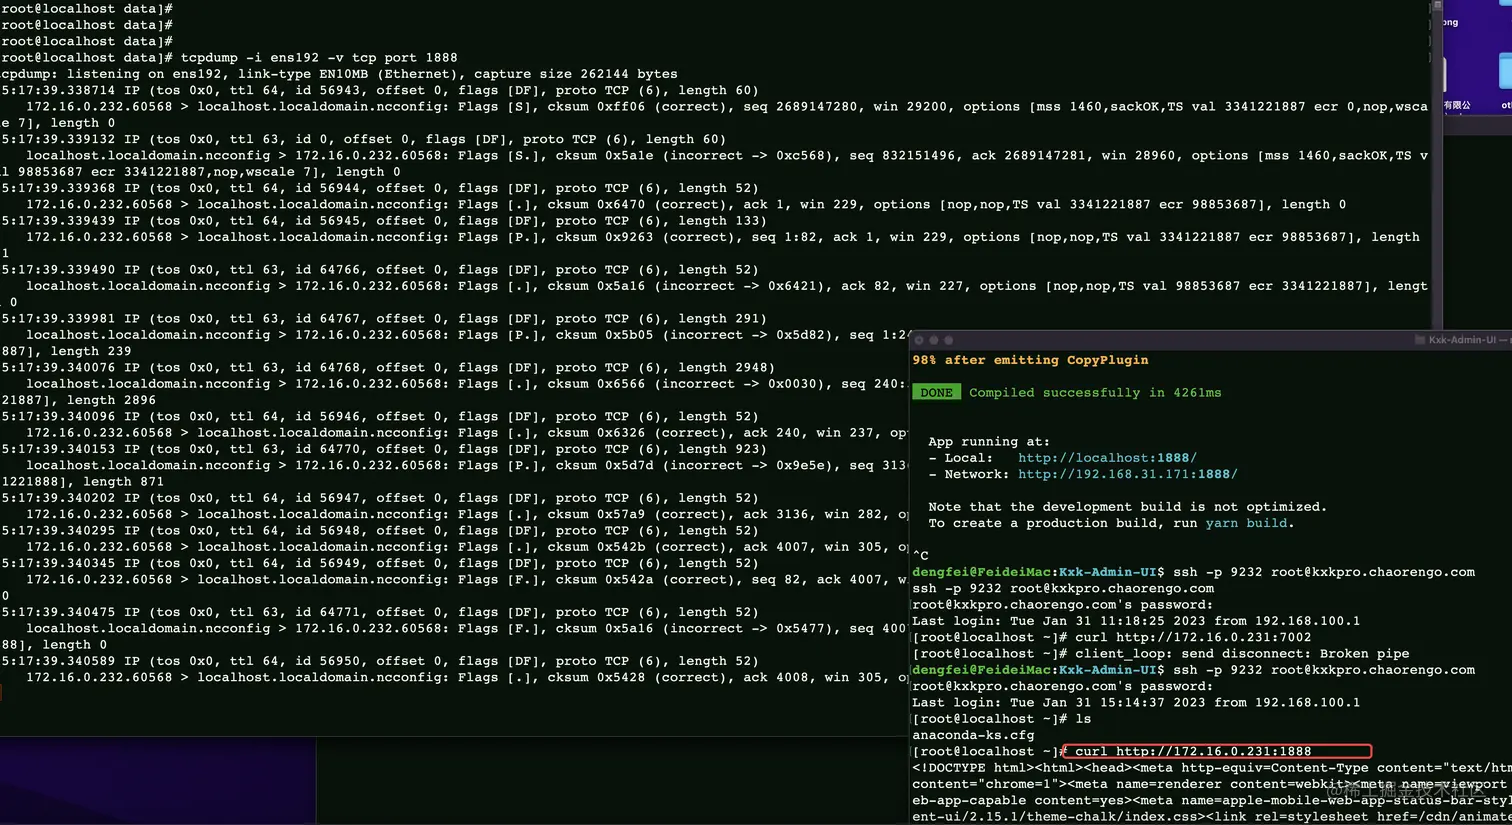1512x825 pixels.
Task: Click the packet line with id 56944
Action: coord(380,188)
